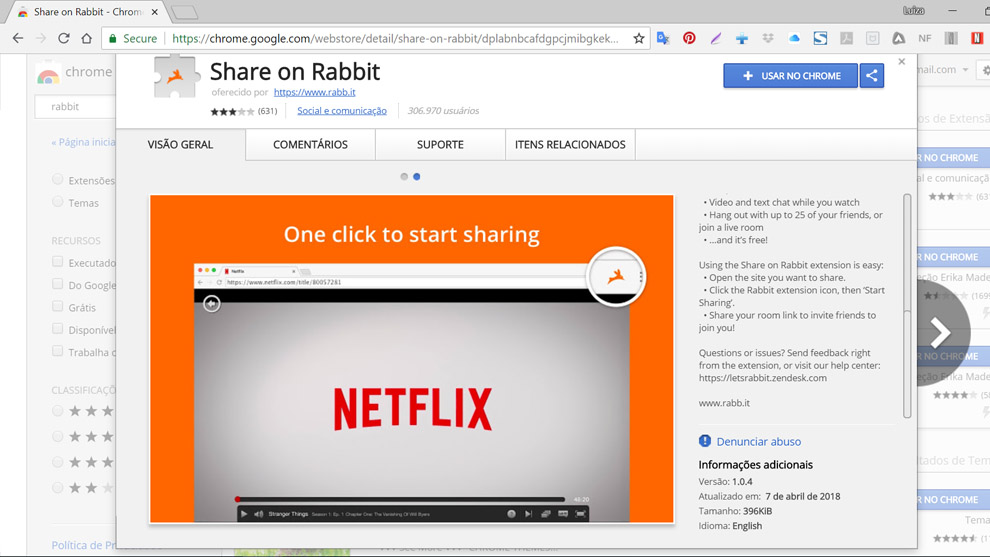Open the Política de Privacidade link
990x557 pixels.
84,545
